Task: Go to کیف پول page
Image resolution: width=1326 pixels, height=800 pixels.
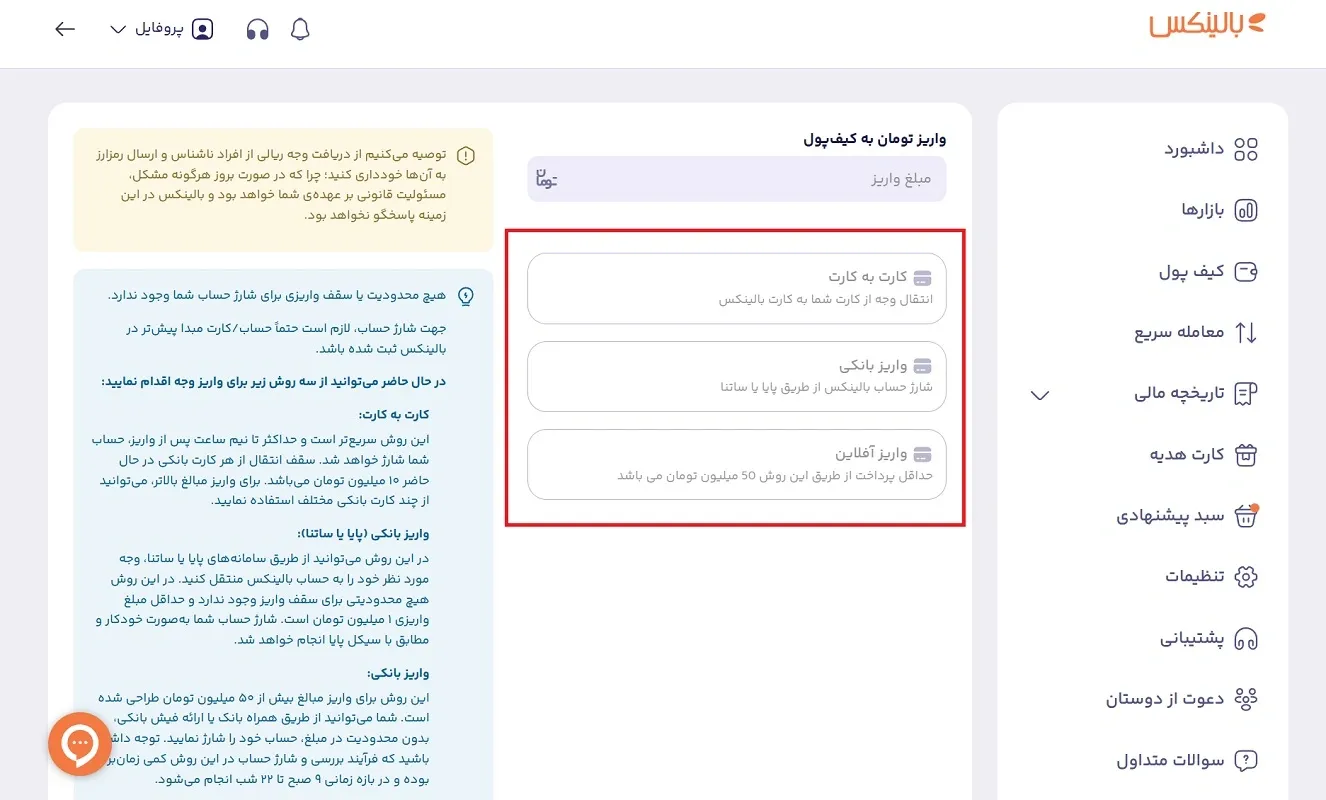Action: click(x=1192, y=272)
